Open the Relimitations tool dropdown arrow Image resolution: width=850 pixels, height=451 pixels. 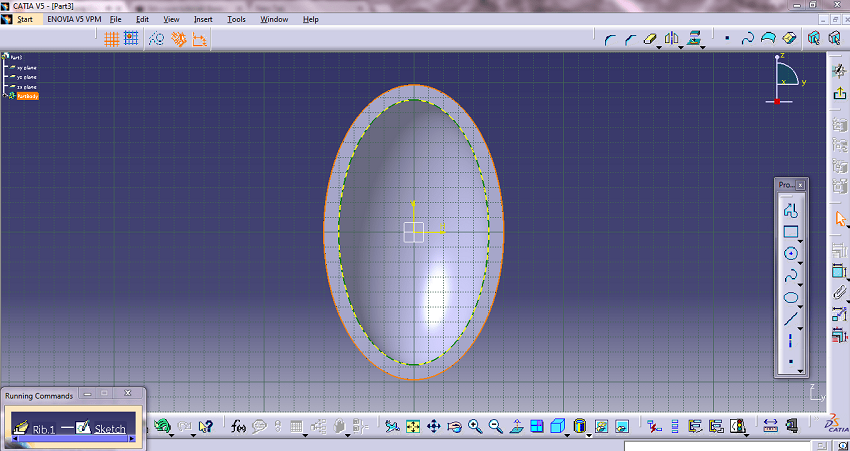(659, 48)
